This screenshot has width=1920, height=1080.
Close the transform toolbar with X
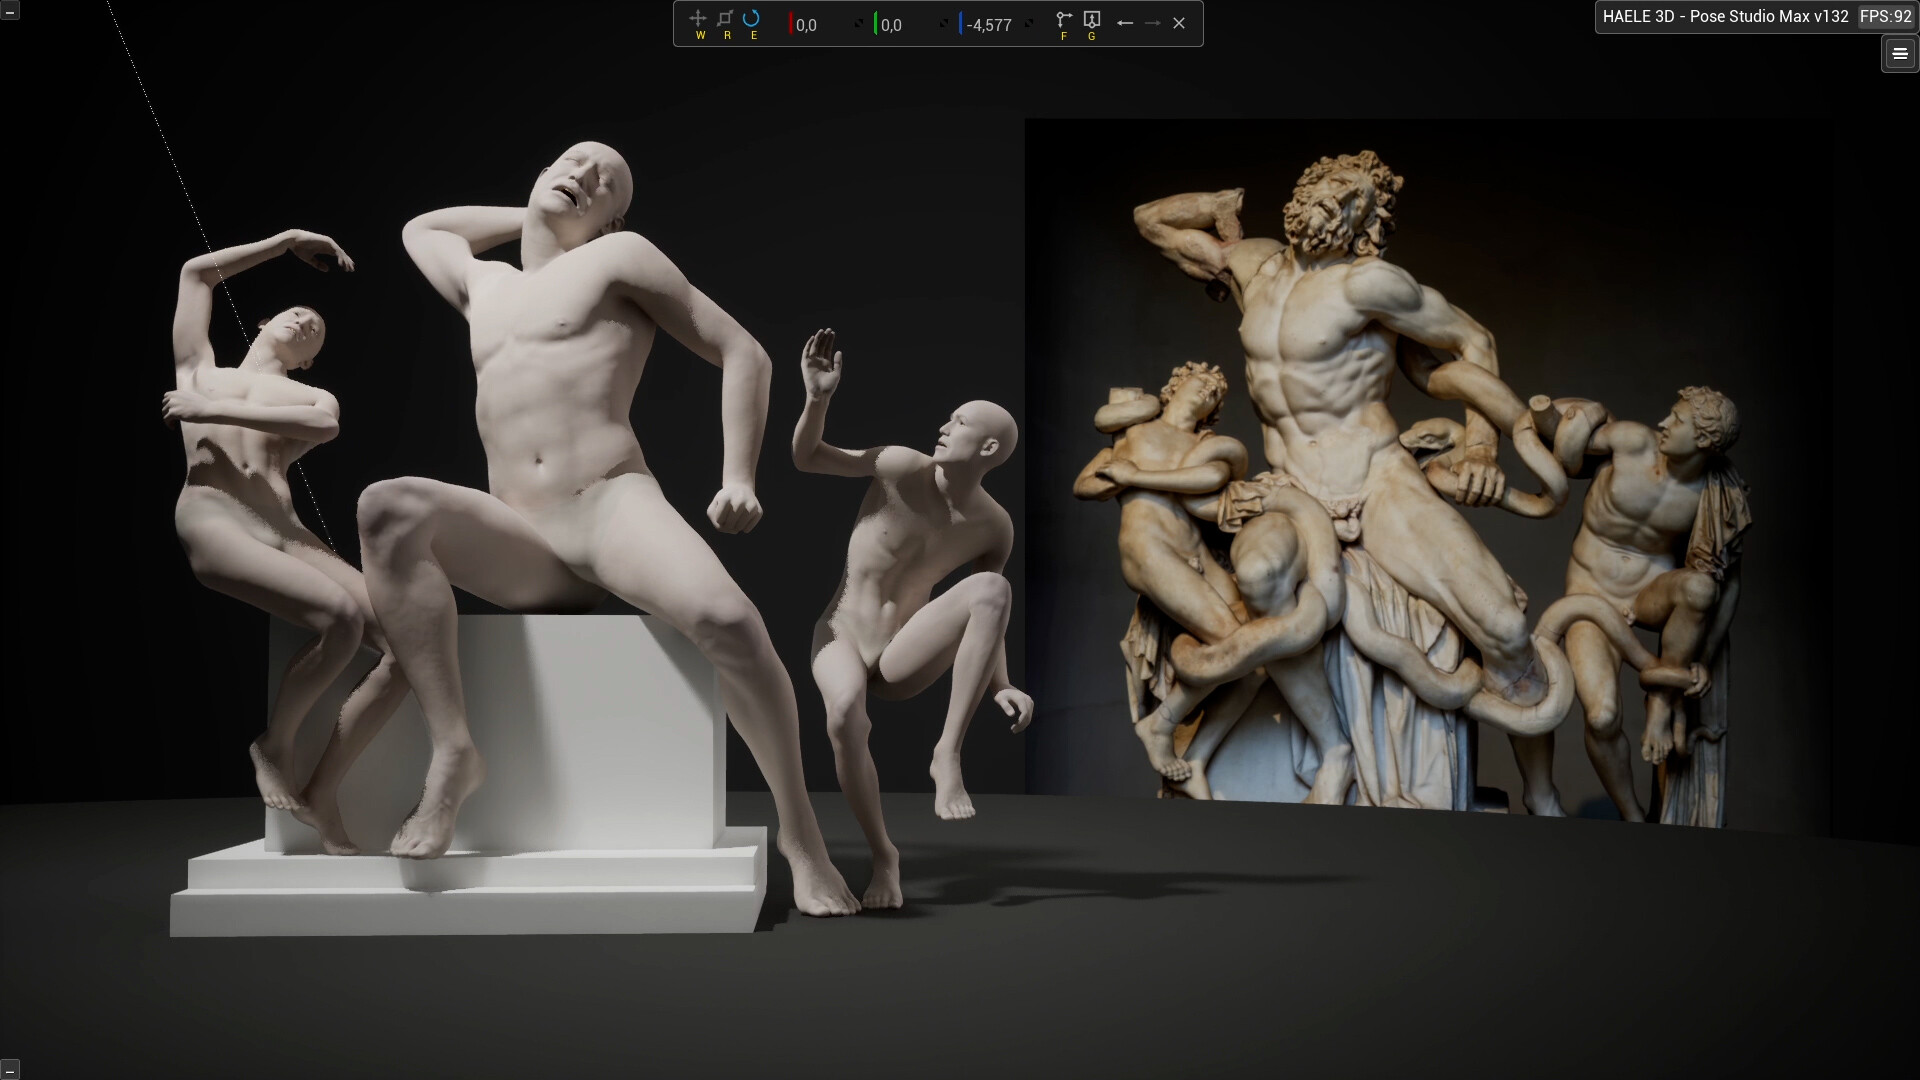pyautogui.click(x=1179, y=23)
